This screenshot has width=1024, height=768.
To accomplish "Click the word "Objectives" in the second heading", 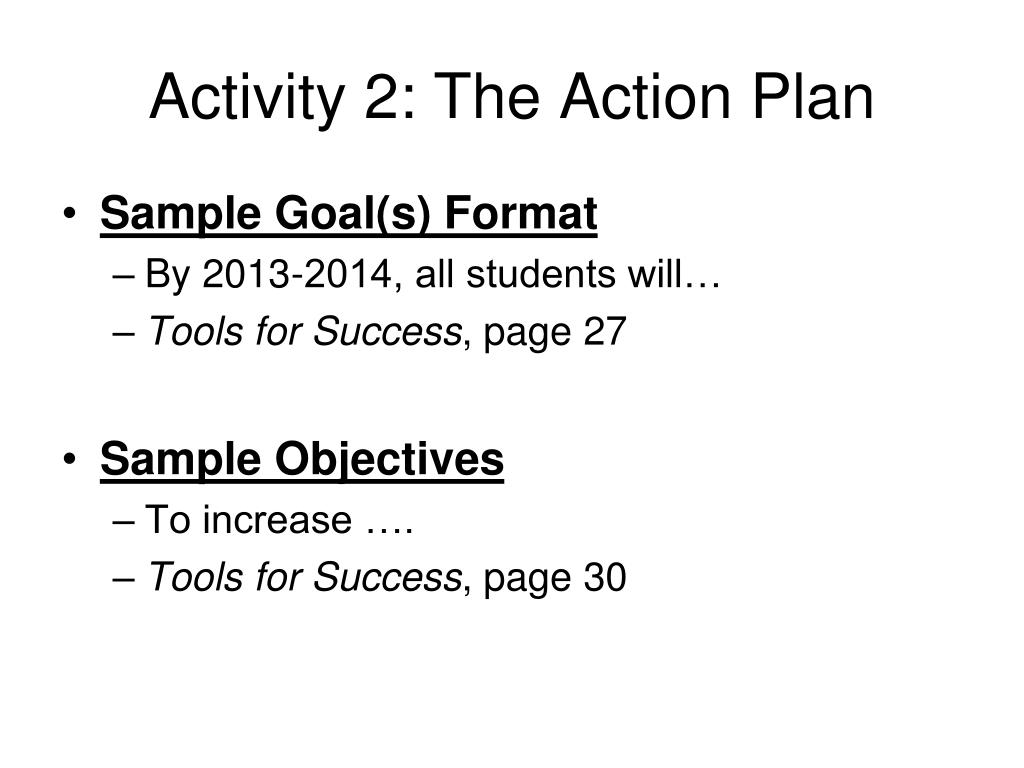I will [x=389, y=460].
